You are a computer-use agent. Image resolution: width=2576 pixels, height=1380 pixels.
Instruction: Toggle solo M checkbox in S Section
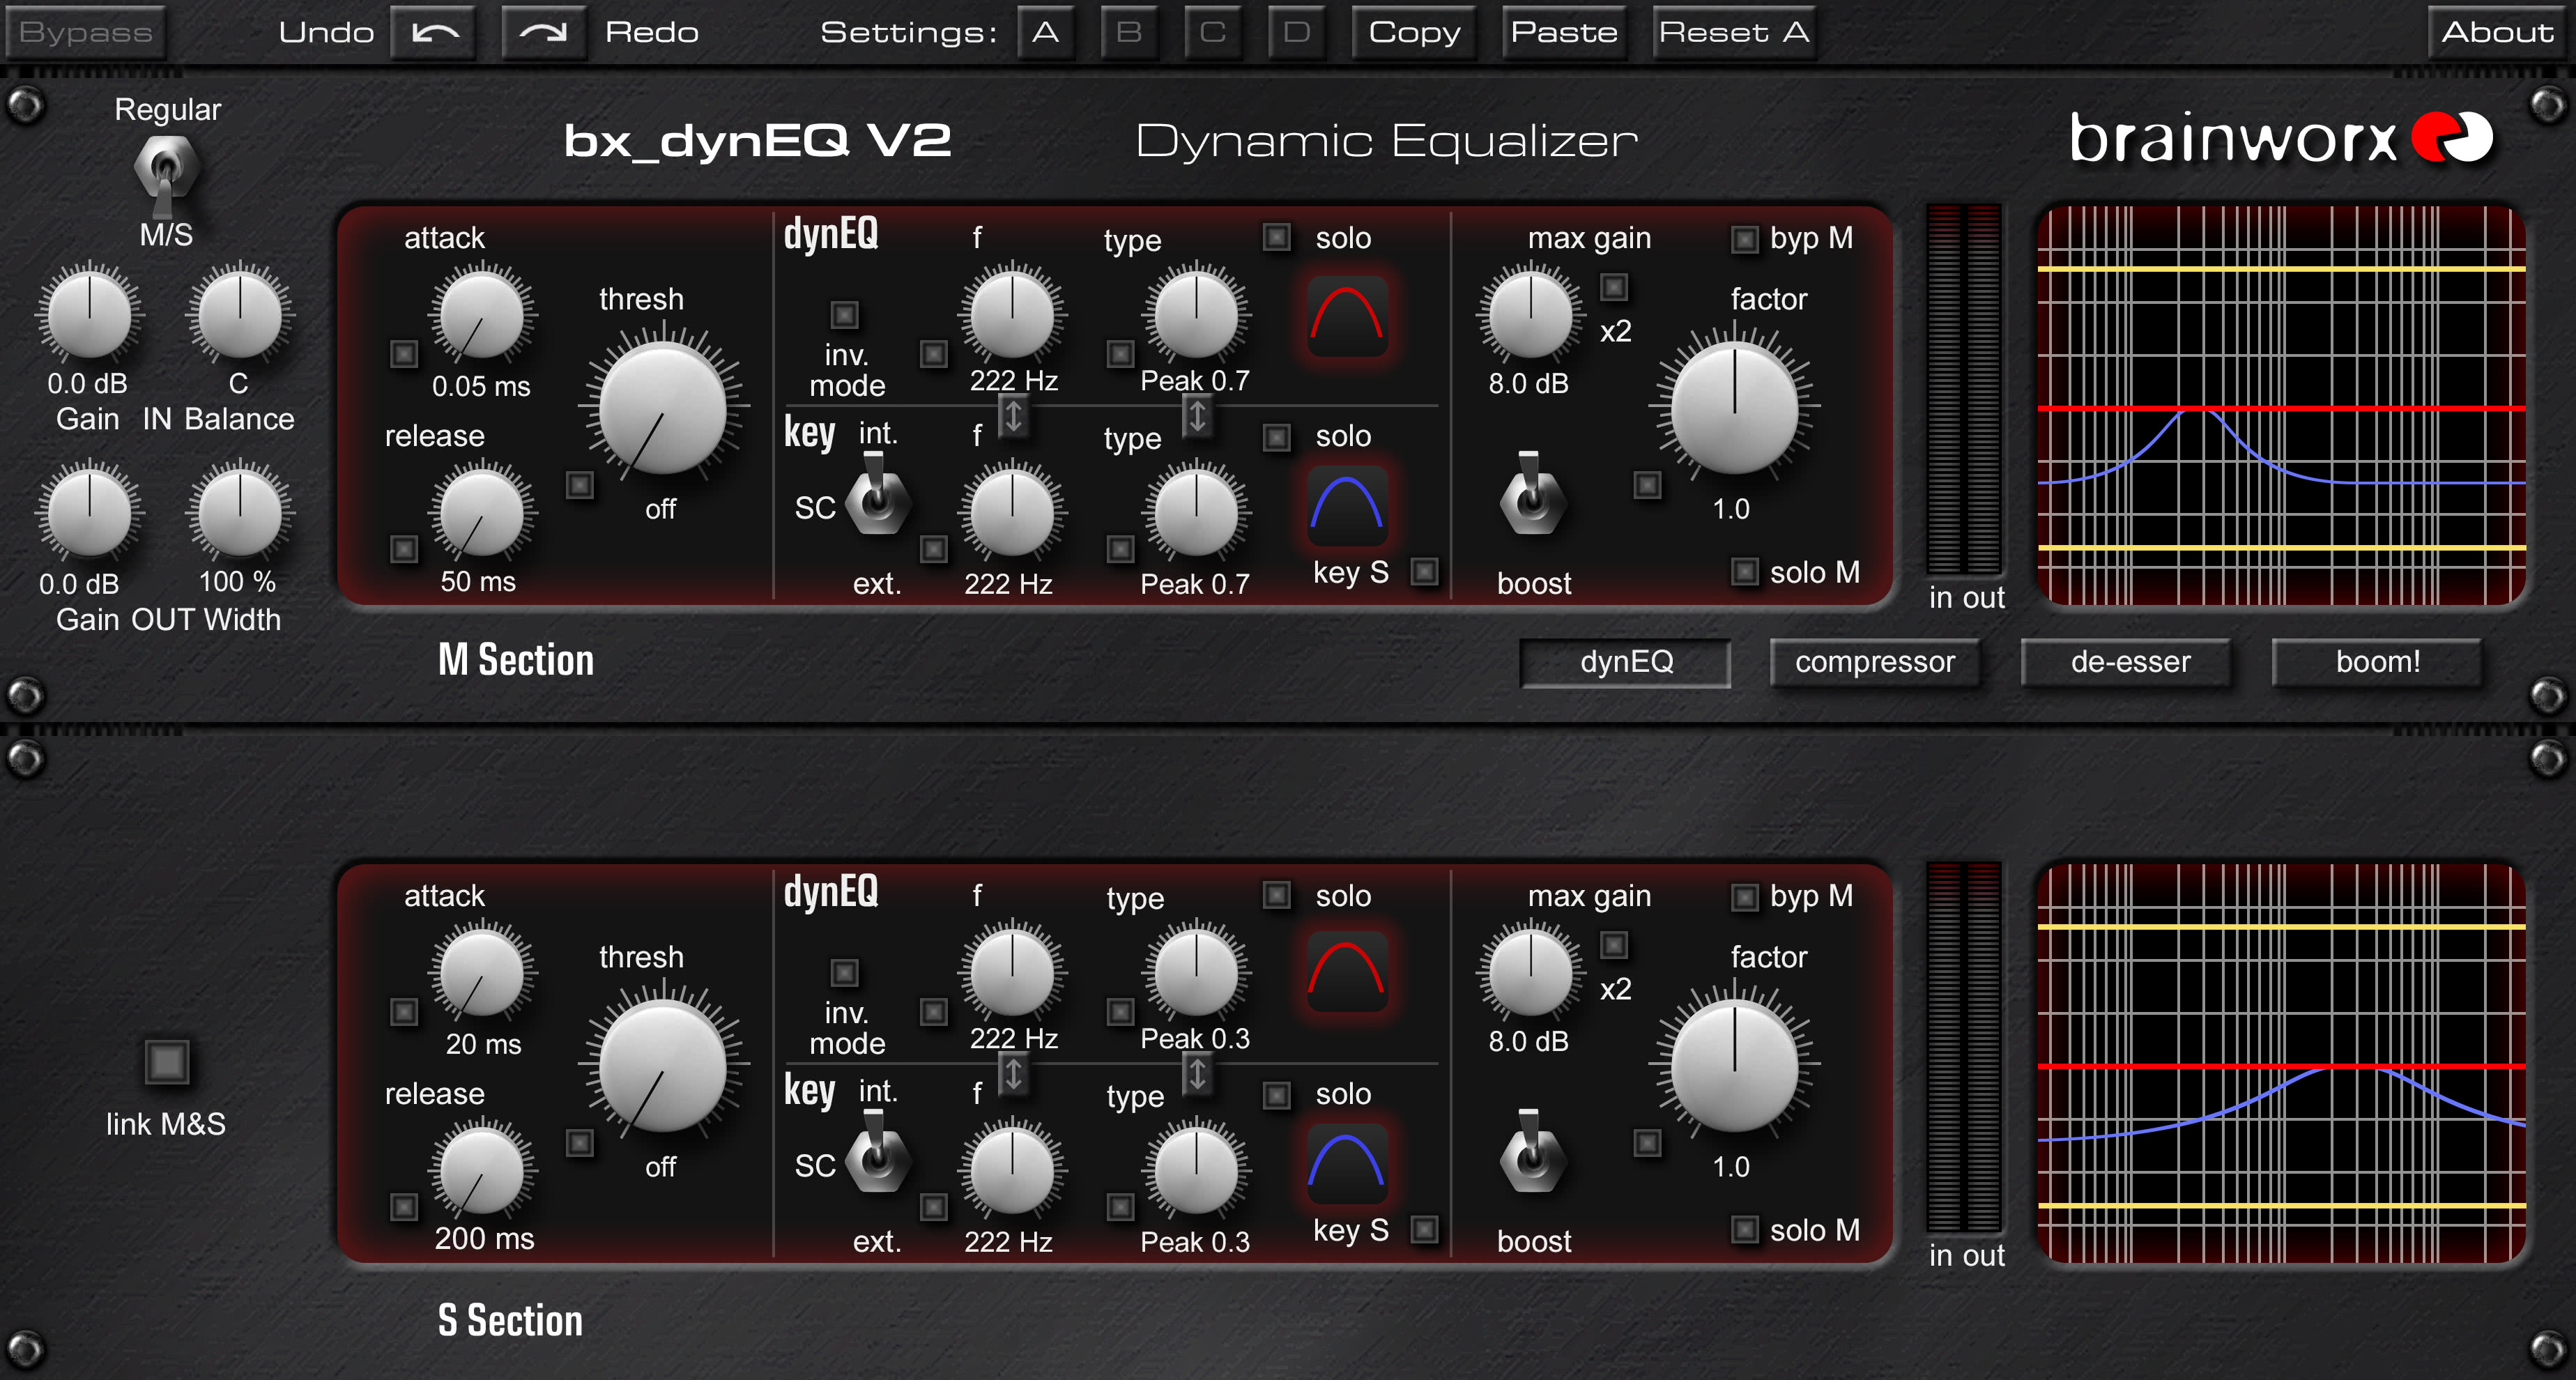click(x=1744, y=1229)
